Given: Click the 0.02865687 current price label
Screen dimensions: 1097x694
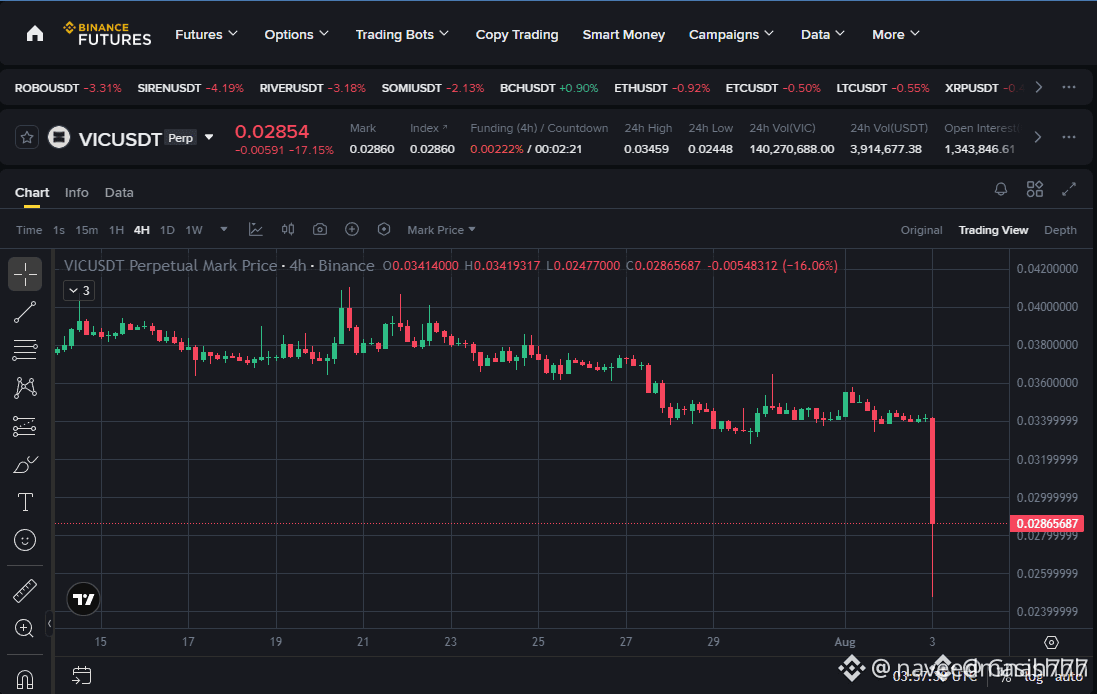Looking at the screenshot, I should [1047, 523].
